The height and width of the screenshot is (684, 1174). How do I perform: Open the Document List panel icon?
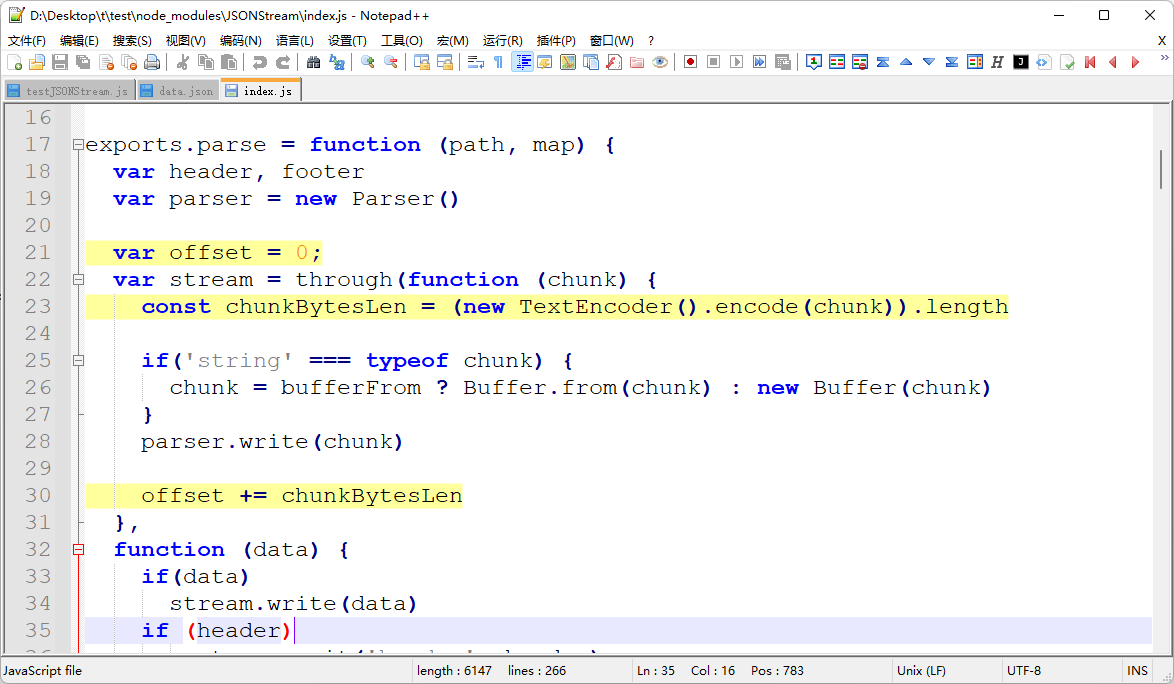click(591, 62)
